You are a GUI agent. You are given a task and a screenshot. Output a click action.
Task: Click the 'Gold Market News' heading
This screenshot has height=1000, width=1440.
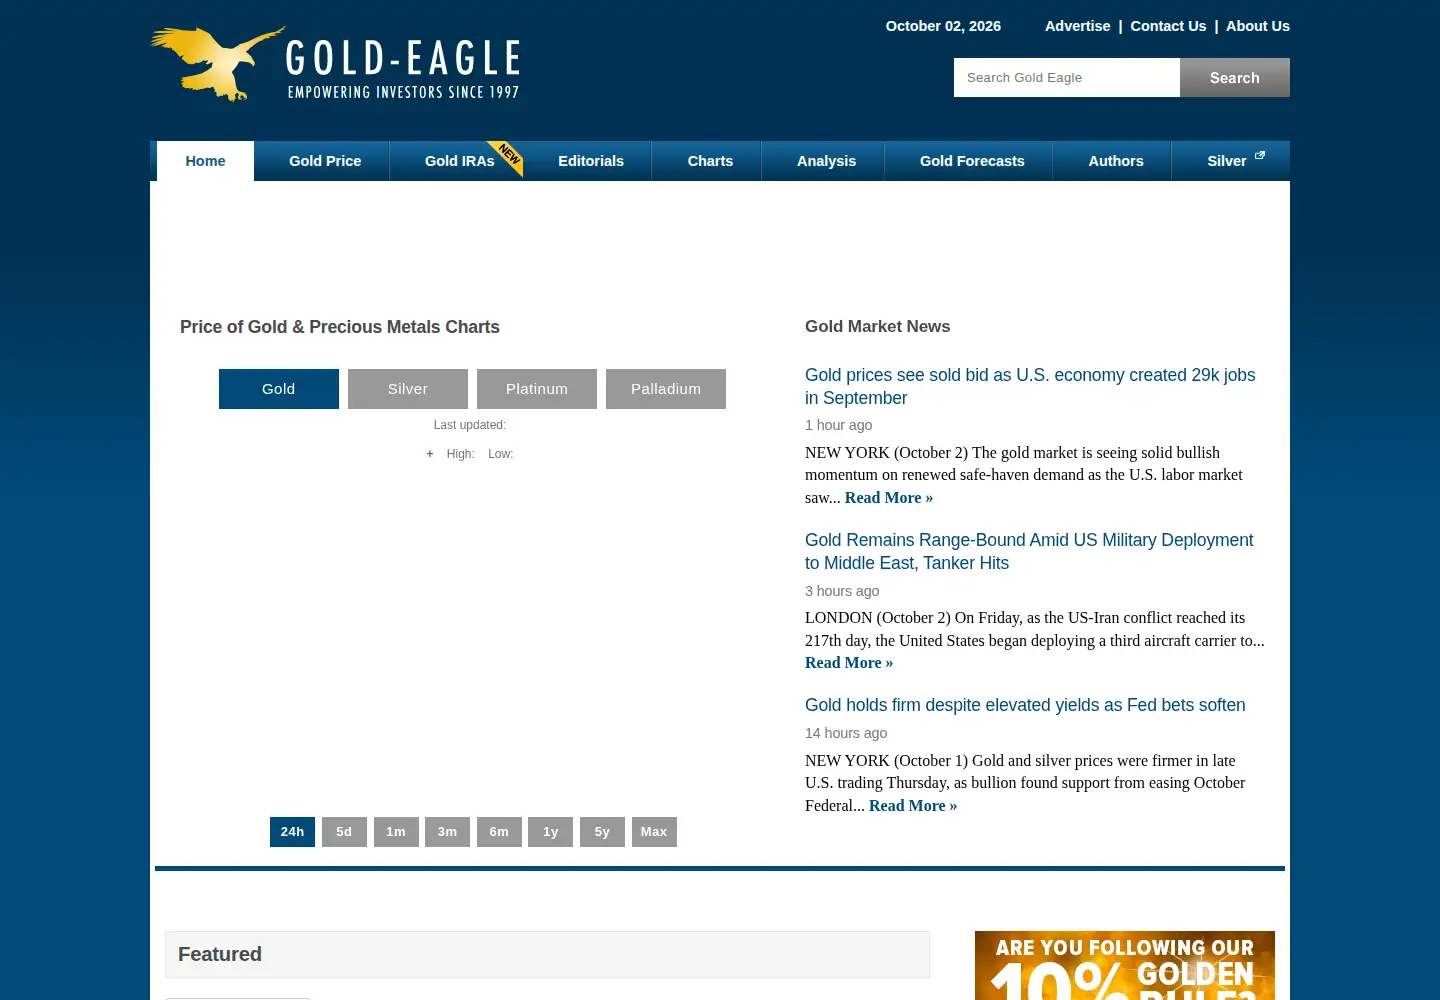[x=878, y=326]
